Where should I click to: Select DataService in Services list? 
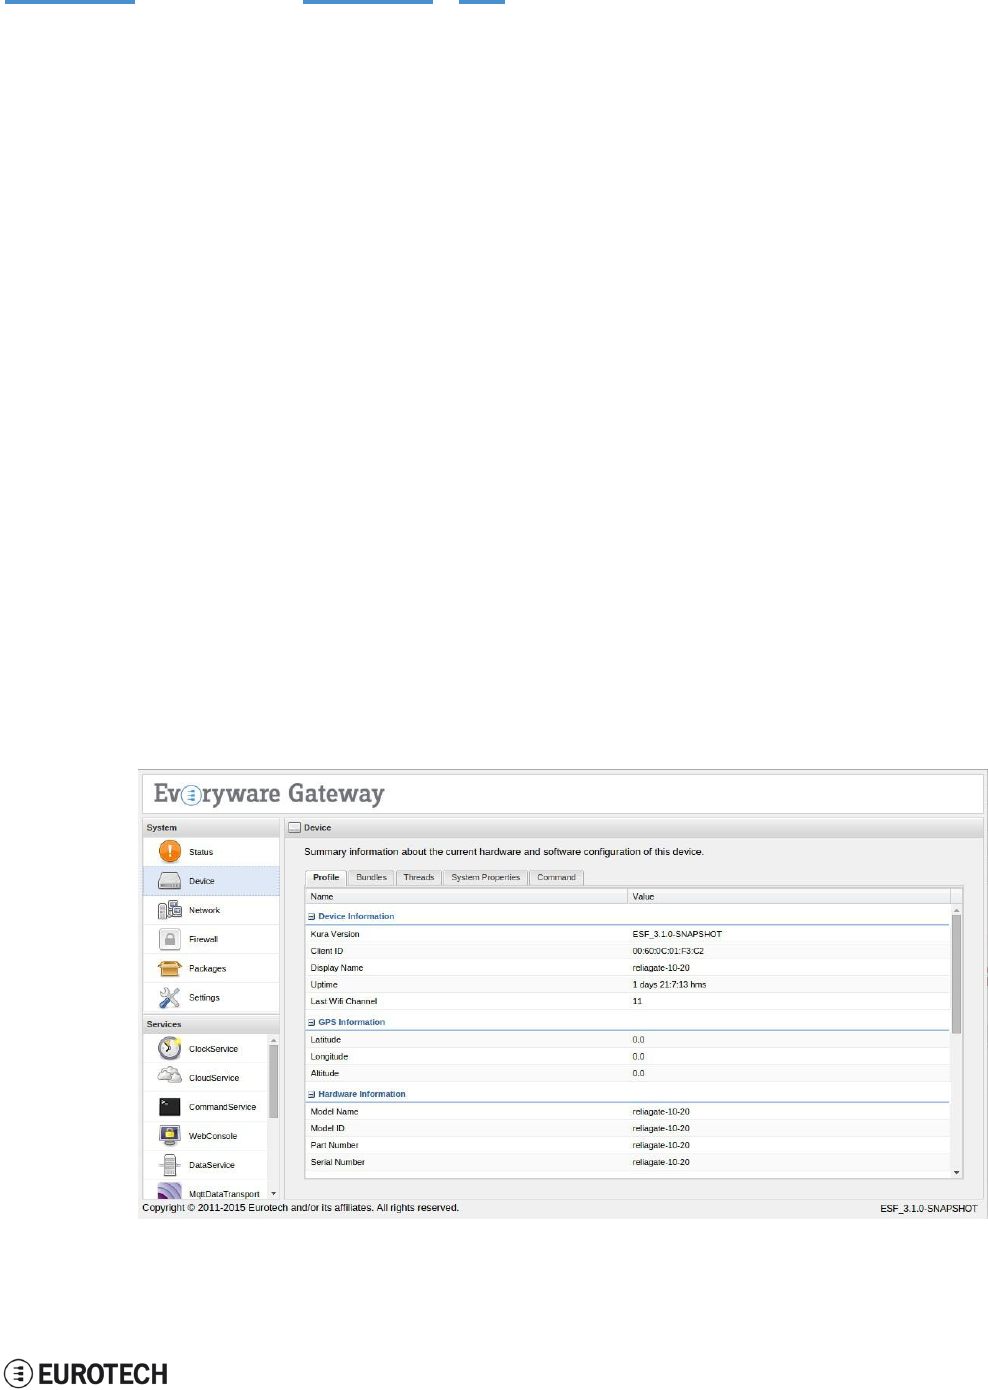[205, 1165]
